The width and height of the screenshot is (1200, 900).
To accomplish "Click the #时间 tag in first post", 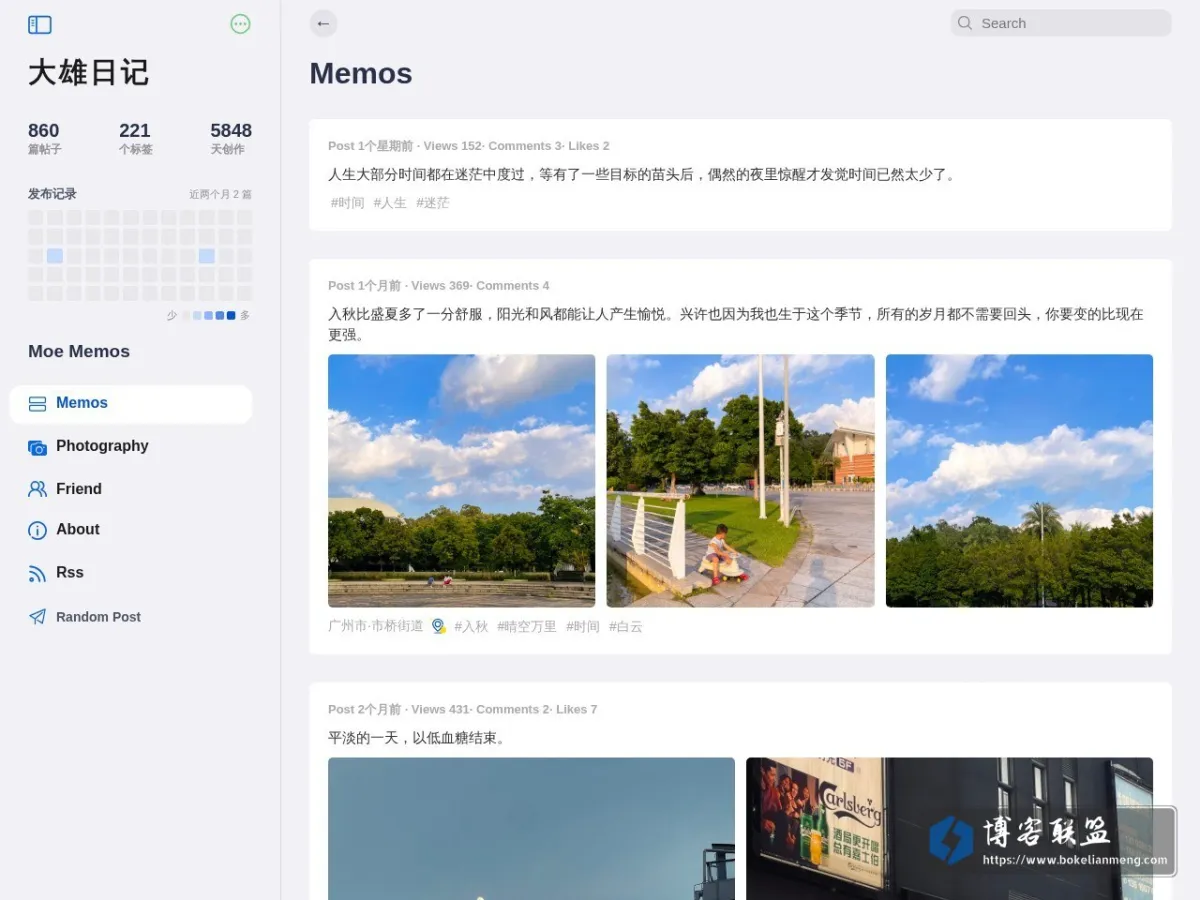I will [348, 203].
